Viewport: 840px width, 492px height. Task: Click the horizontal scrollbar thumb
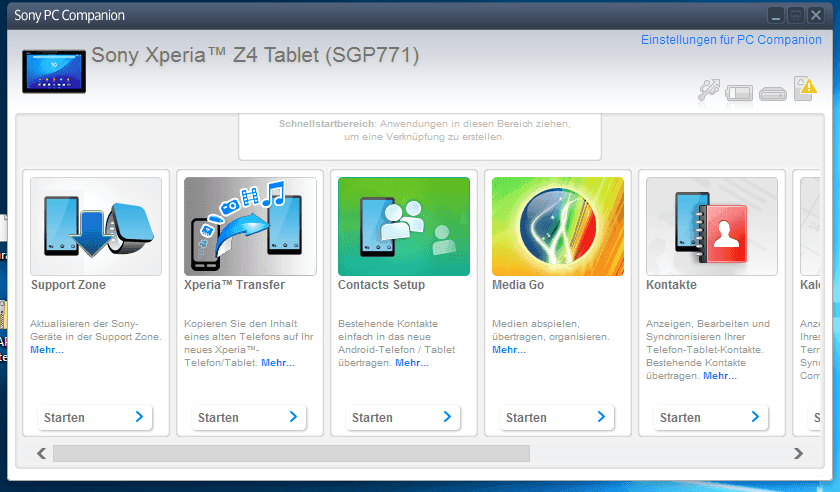(x=291, y=453)
